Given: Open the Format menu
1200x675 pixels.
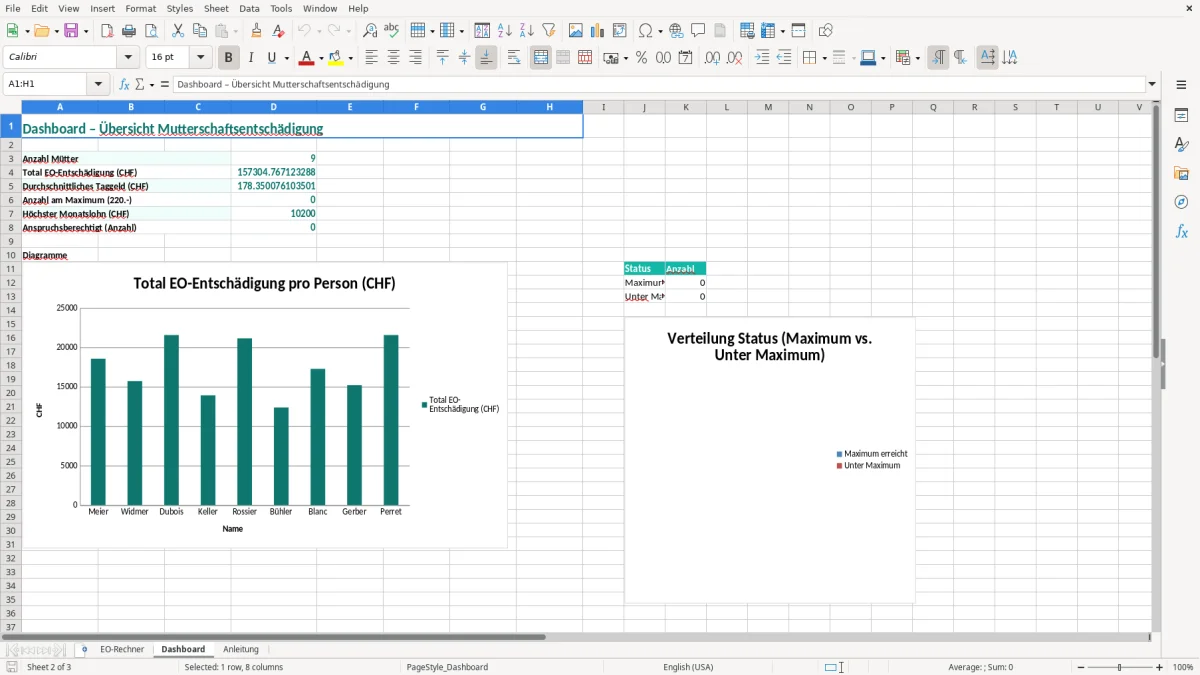Looking at the screenshot, I should click(140, 8).
